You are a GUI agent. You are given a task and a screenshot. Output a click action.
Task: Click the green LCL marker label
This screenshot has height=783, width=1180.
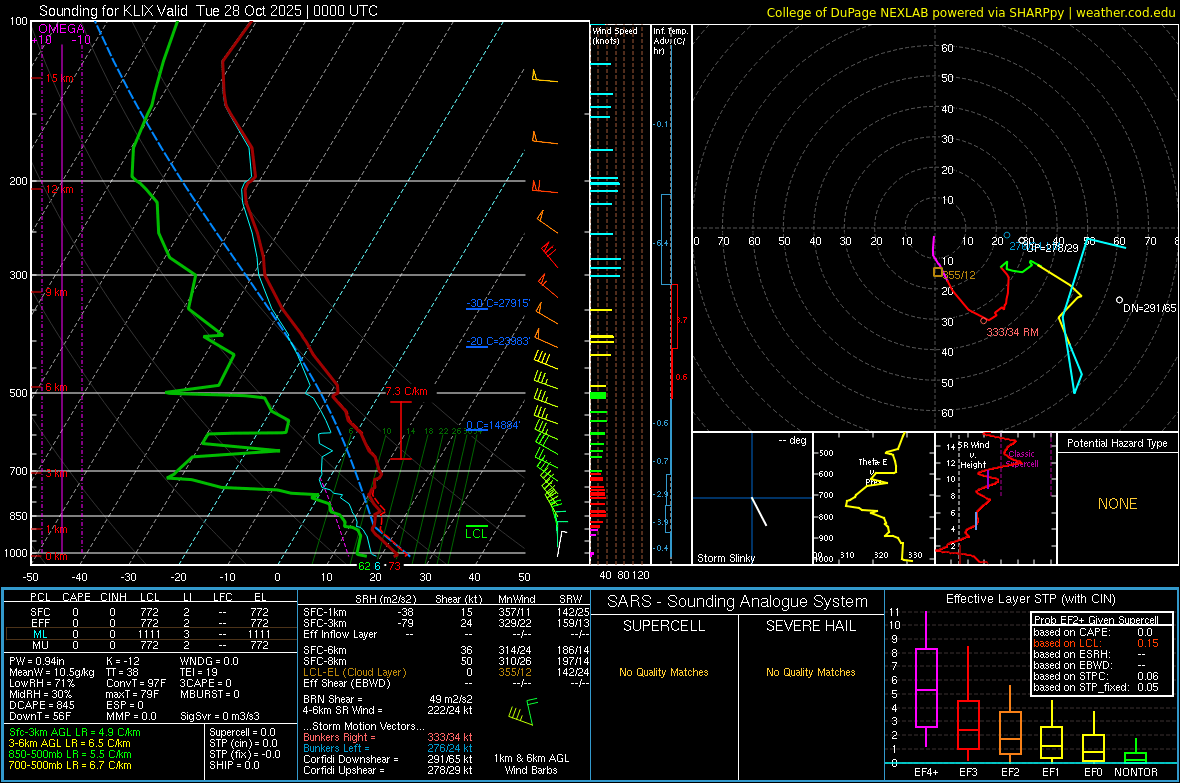[476, 534]
